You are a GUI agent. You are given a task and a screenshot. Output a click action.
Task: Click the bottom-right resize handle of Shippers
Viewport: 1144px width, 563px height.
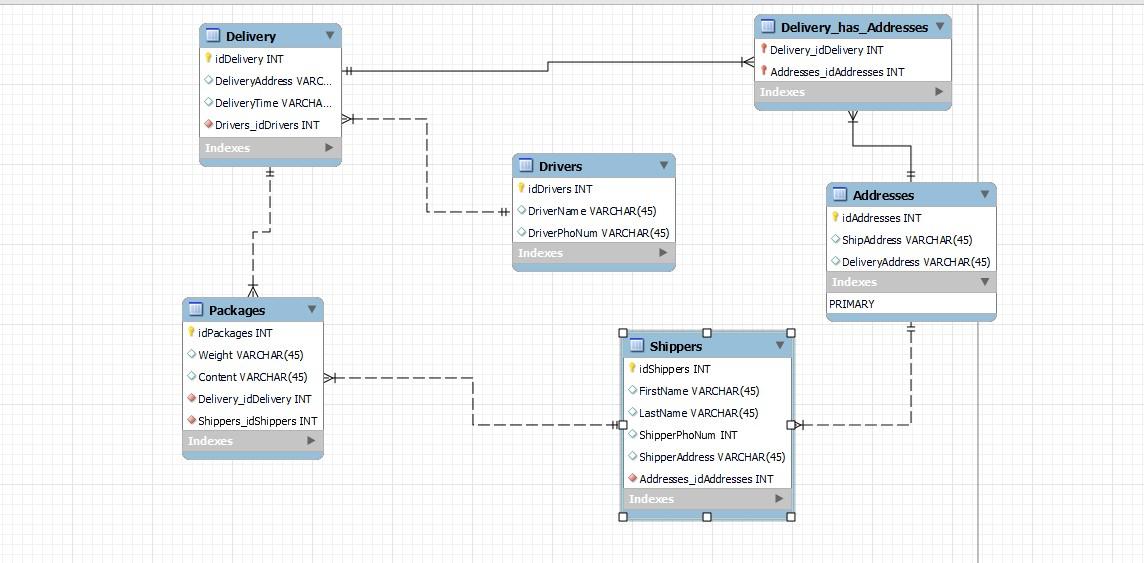pyautogui.click(x=791, y=517)
